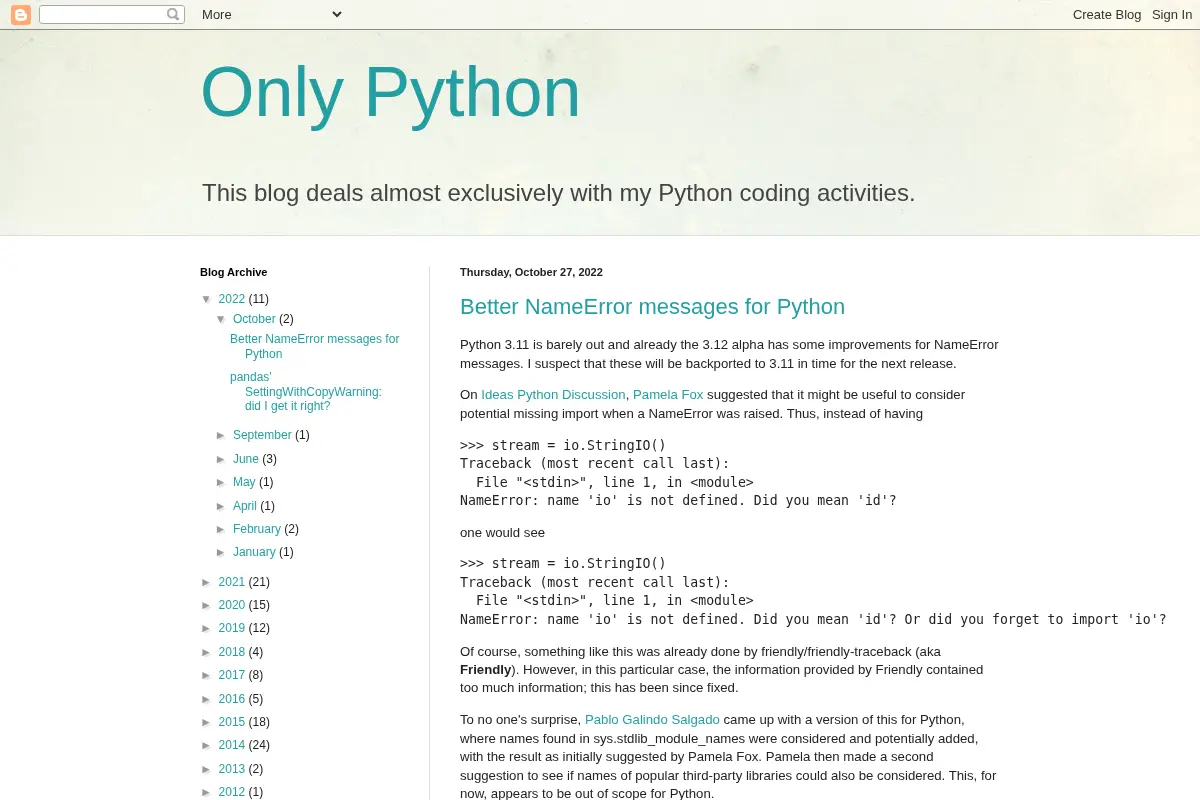Open the 2015 archive link

[x=232, y=722]
